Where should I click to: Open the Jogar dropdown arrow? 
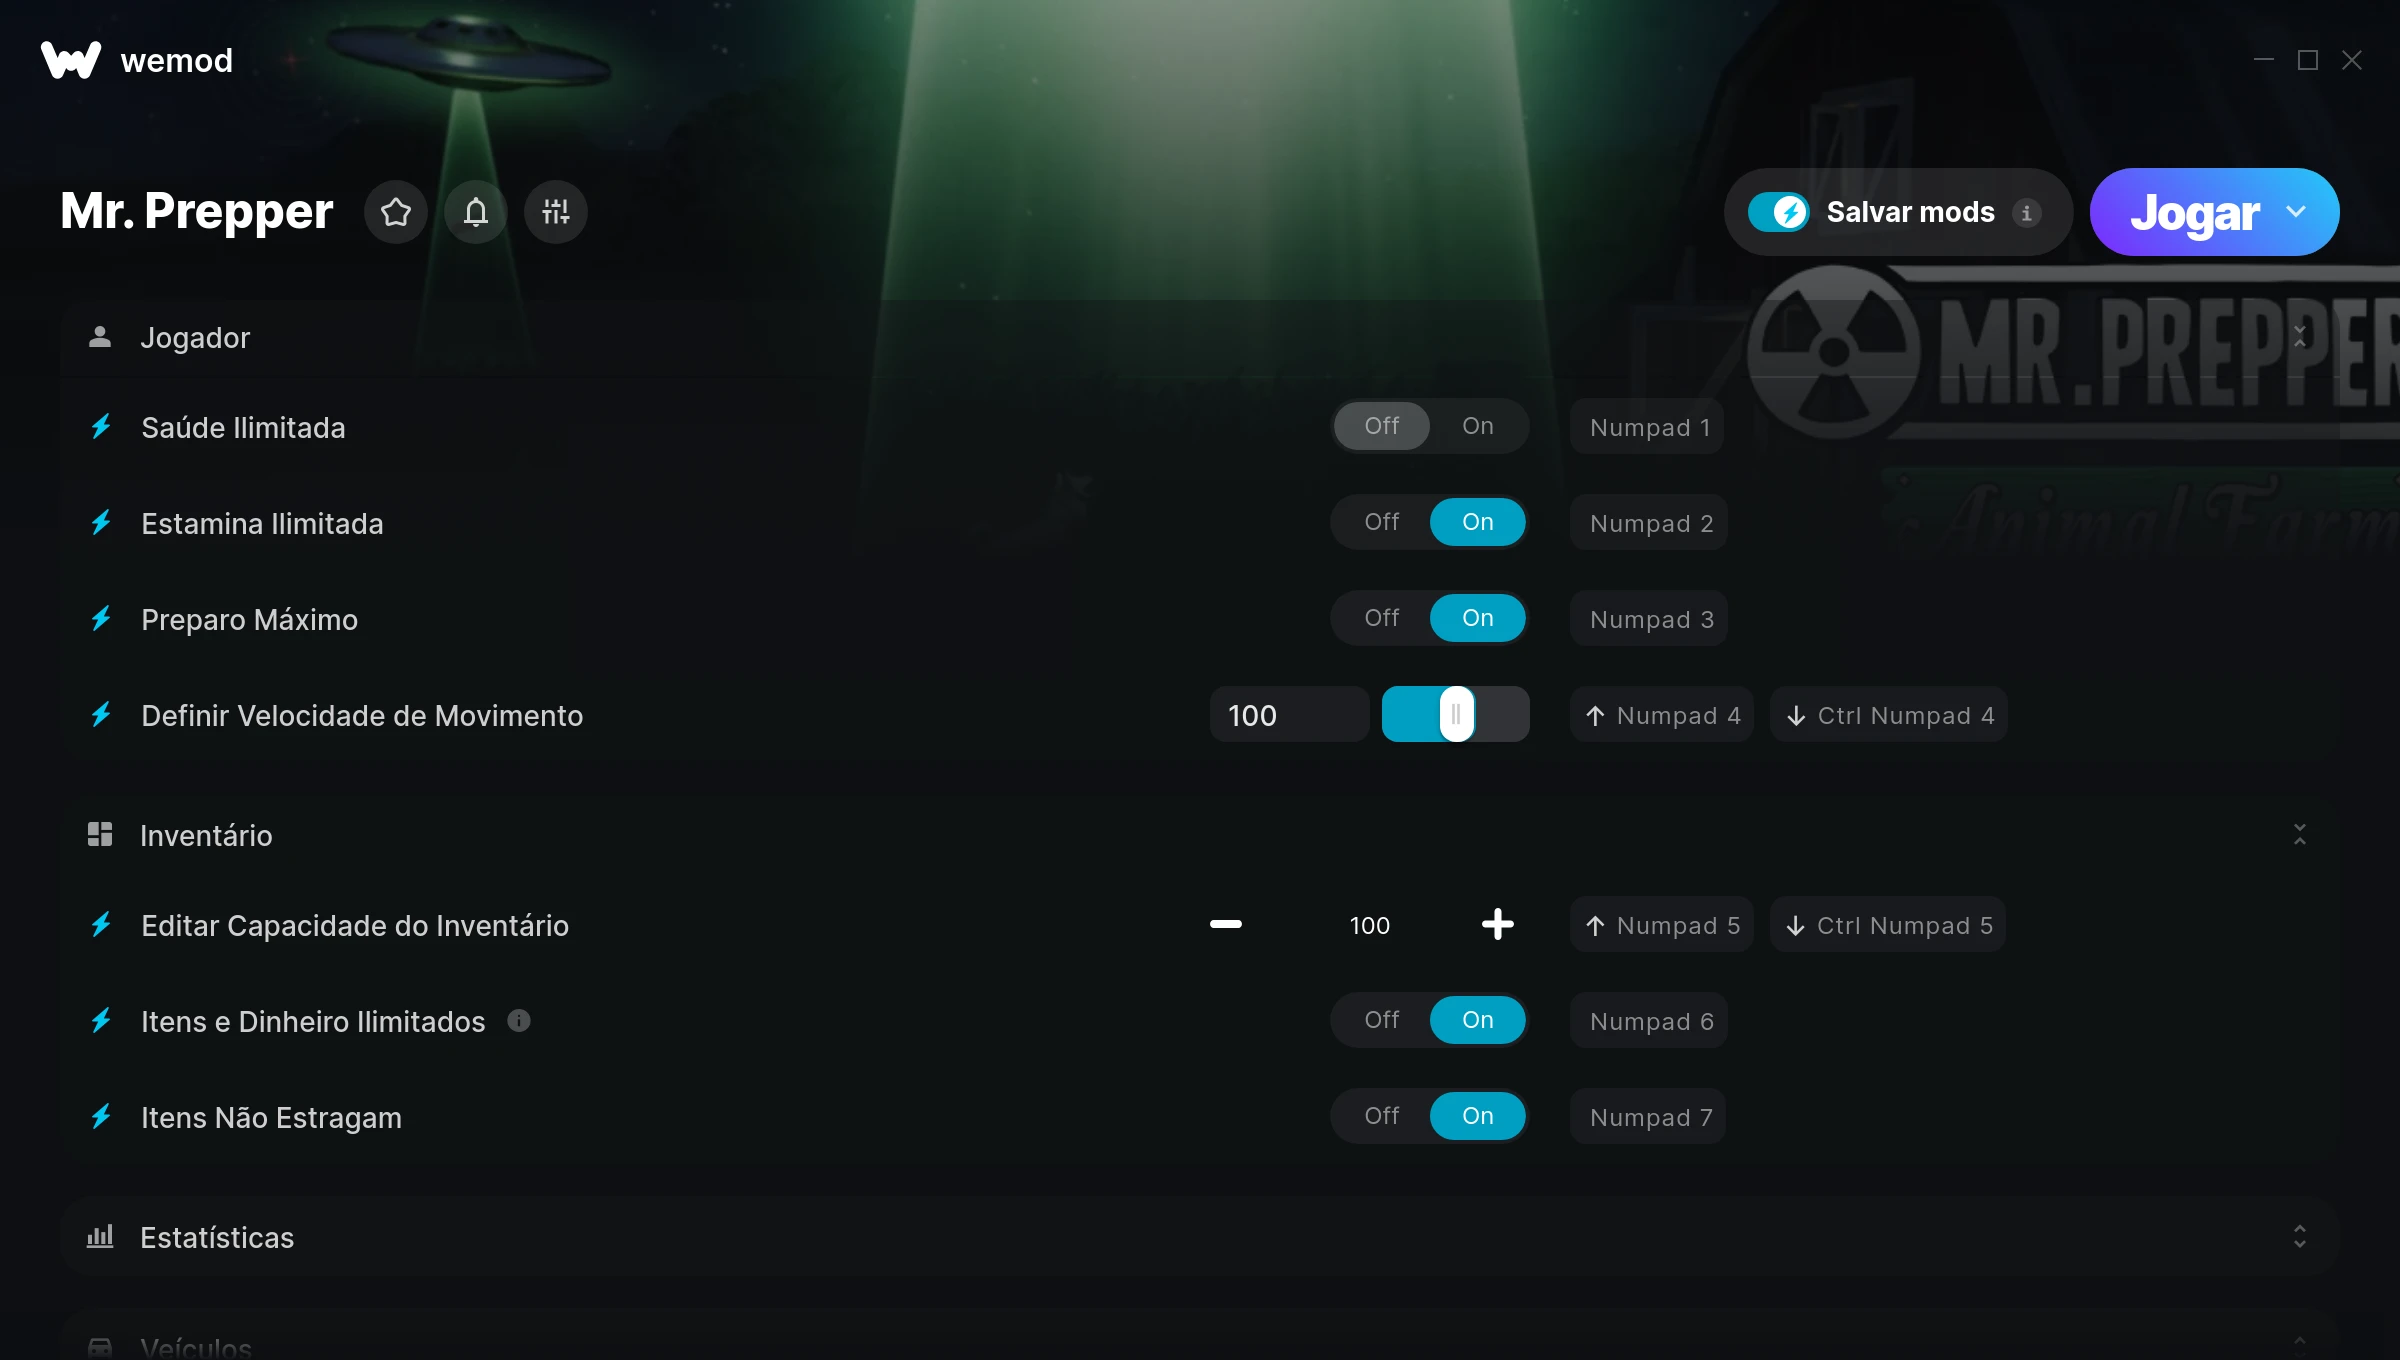pyautogui.click(x=2296, y=212)
